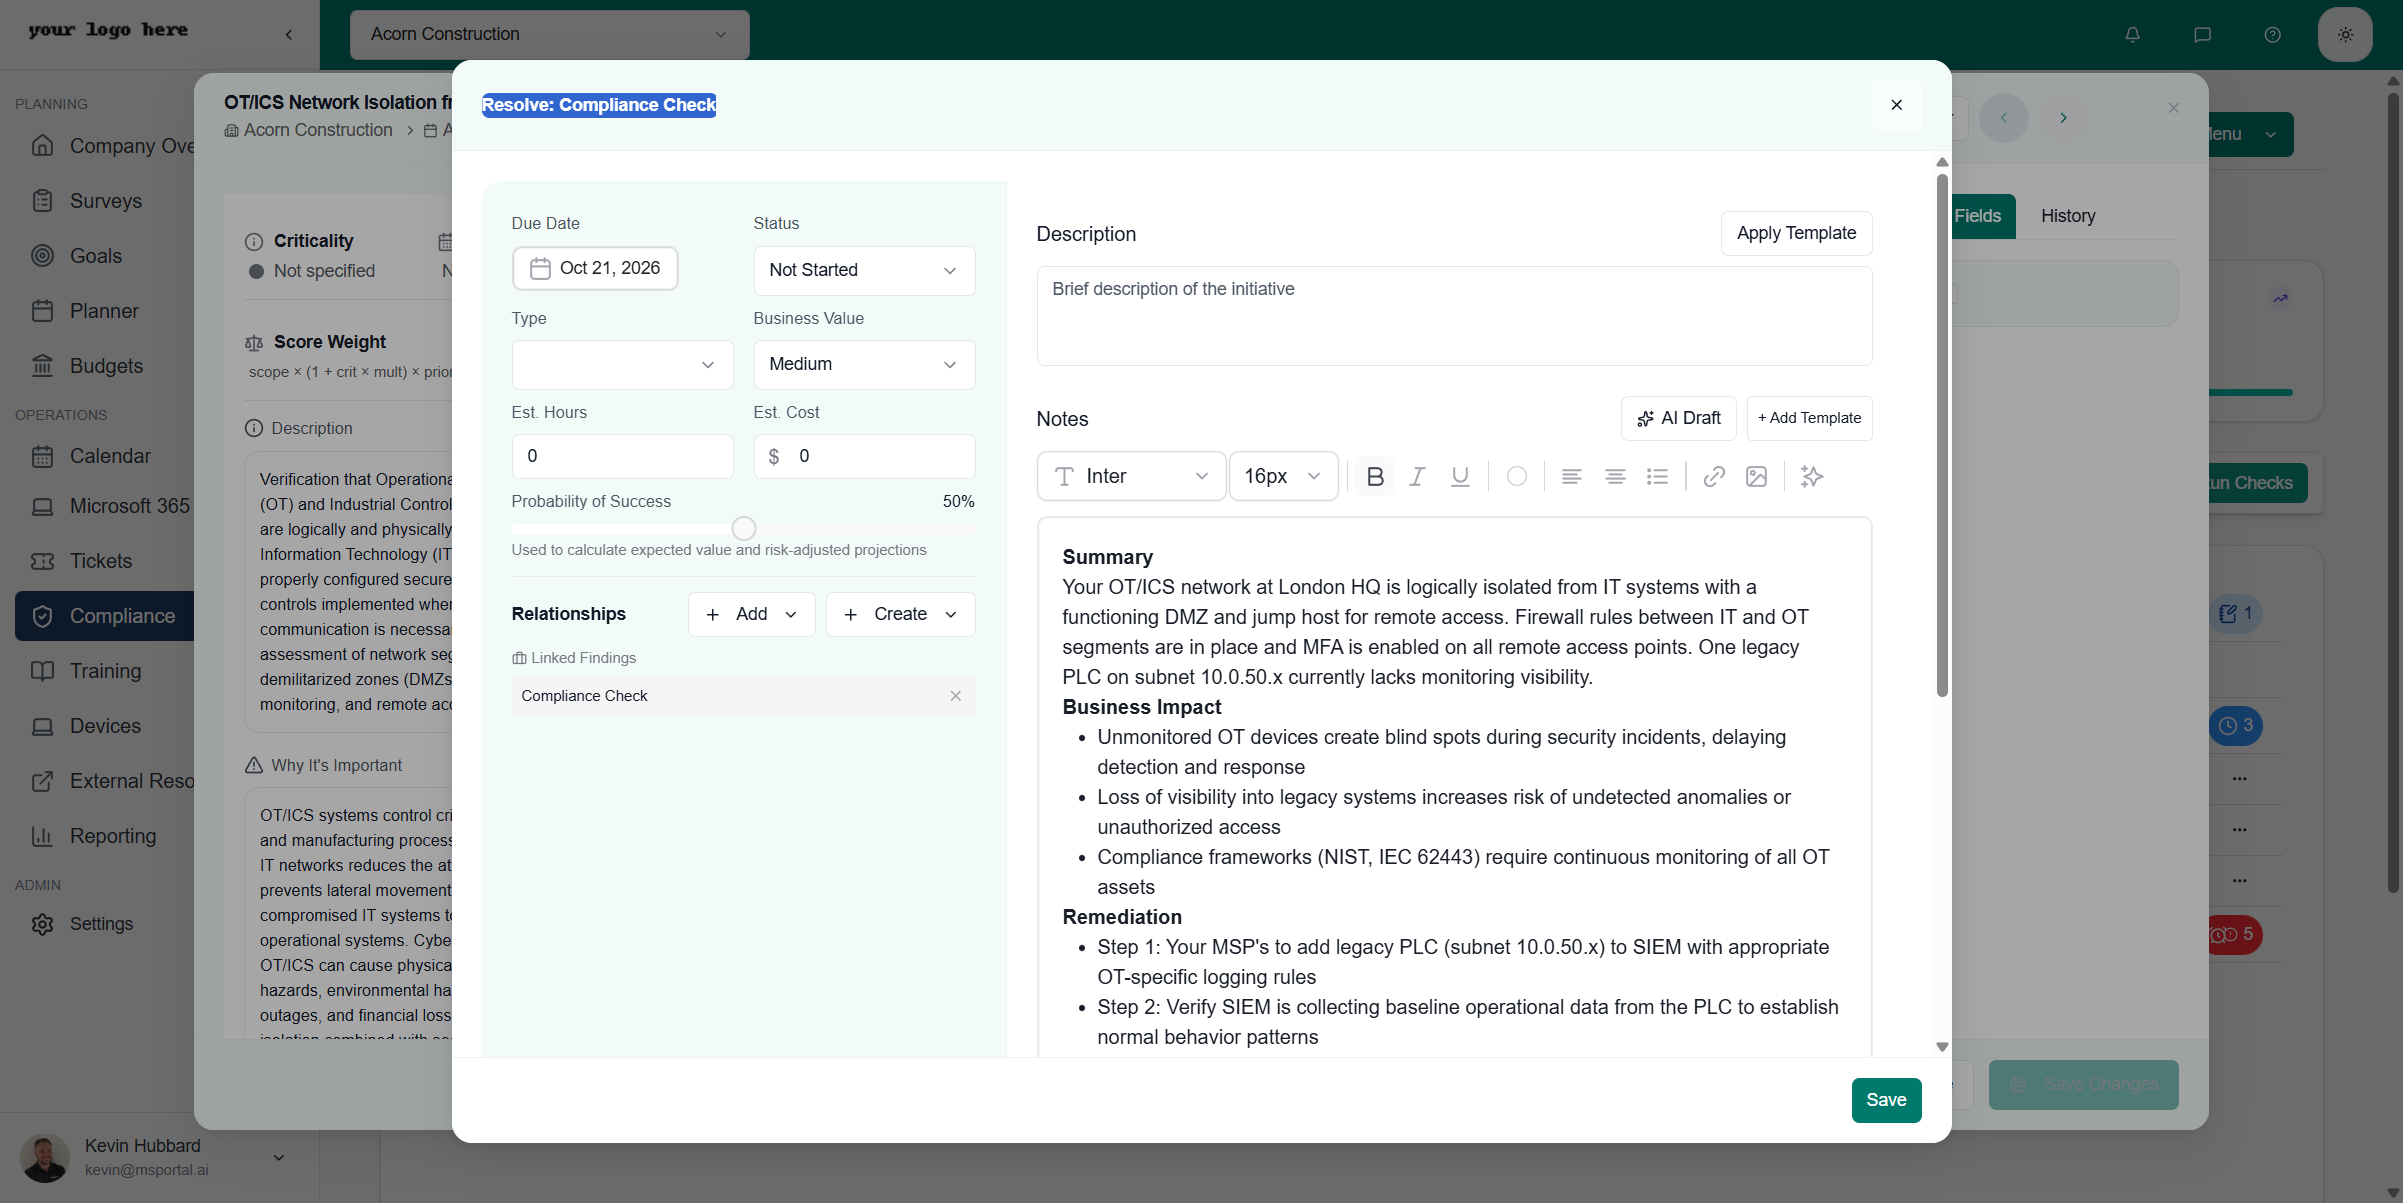This screenshot has height=1203, width=2403.
Task: Open the Business Value dropdown set to Medium
Action: pos(863,364)
